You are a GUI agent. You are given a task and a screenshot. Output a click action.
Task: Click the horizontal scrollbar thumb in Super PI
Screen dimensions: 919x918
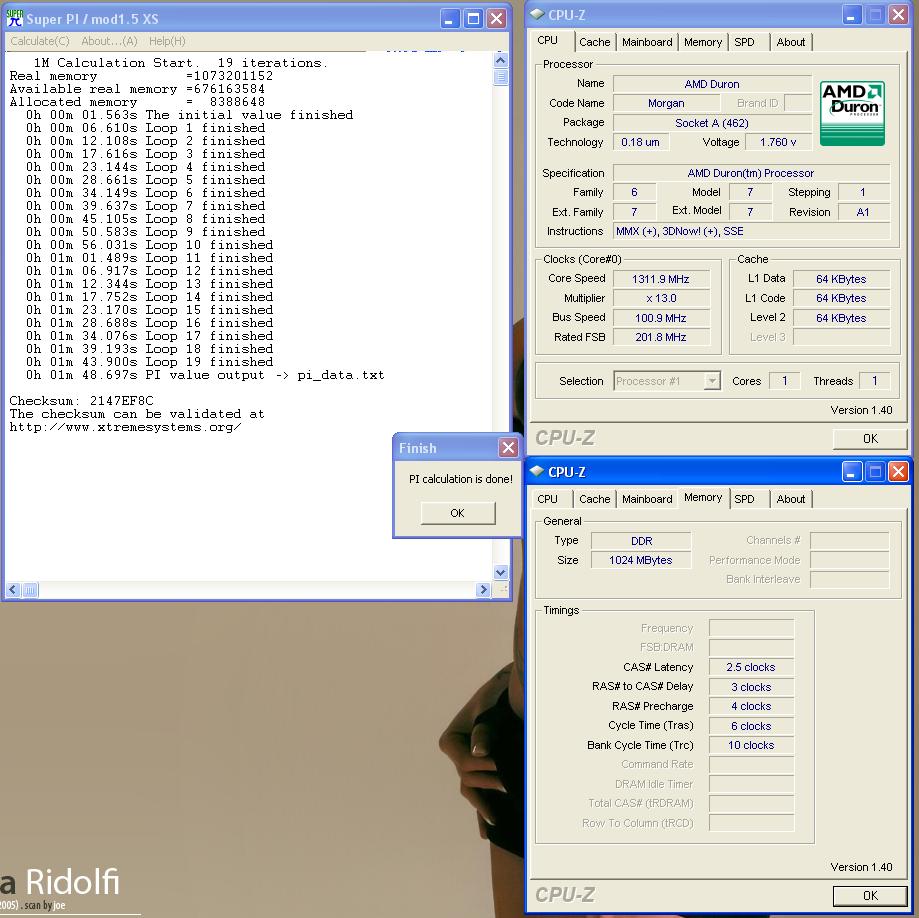[30, 590]
